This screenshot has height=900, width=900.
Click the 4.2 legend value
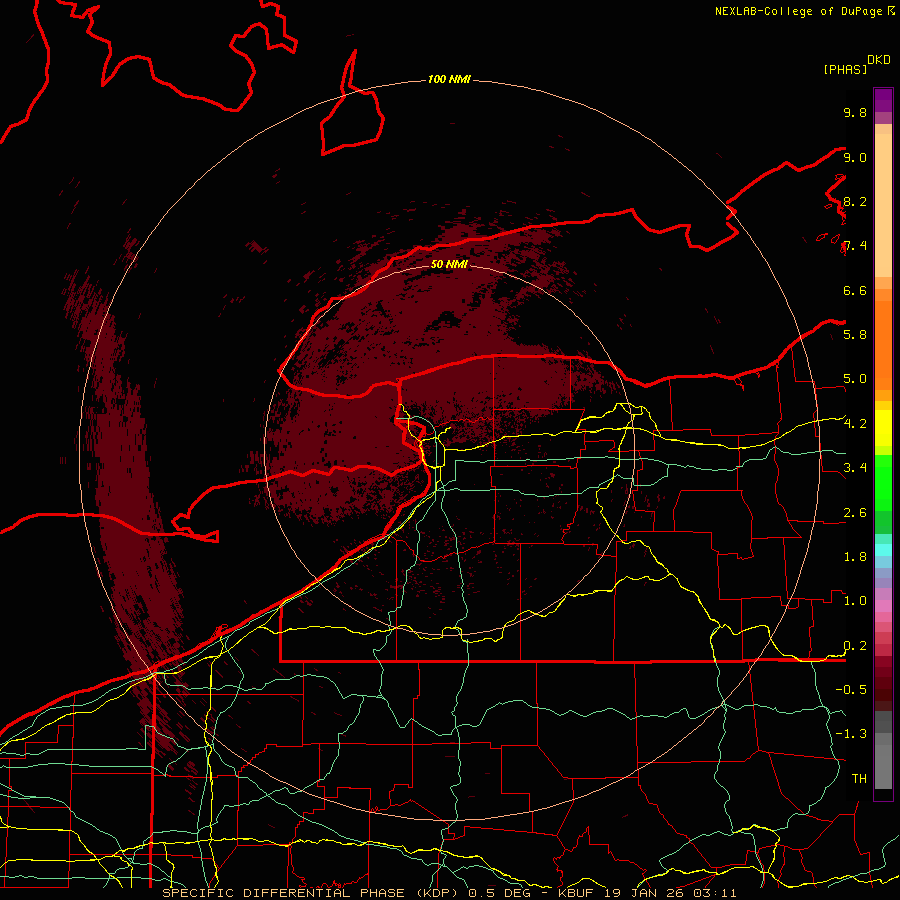[855, 424]
